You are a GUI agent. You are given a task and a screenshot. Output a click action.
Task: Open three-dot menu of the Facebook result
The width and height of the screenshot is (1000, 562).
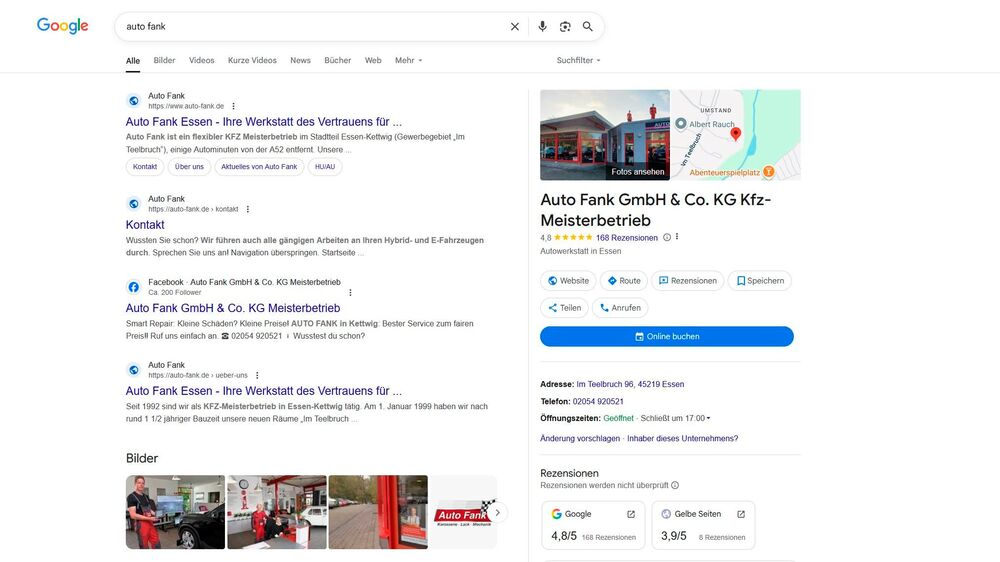pyautogui.click(x=350, y=293)
